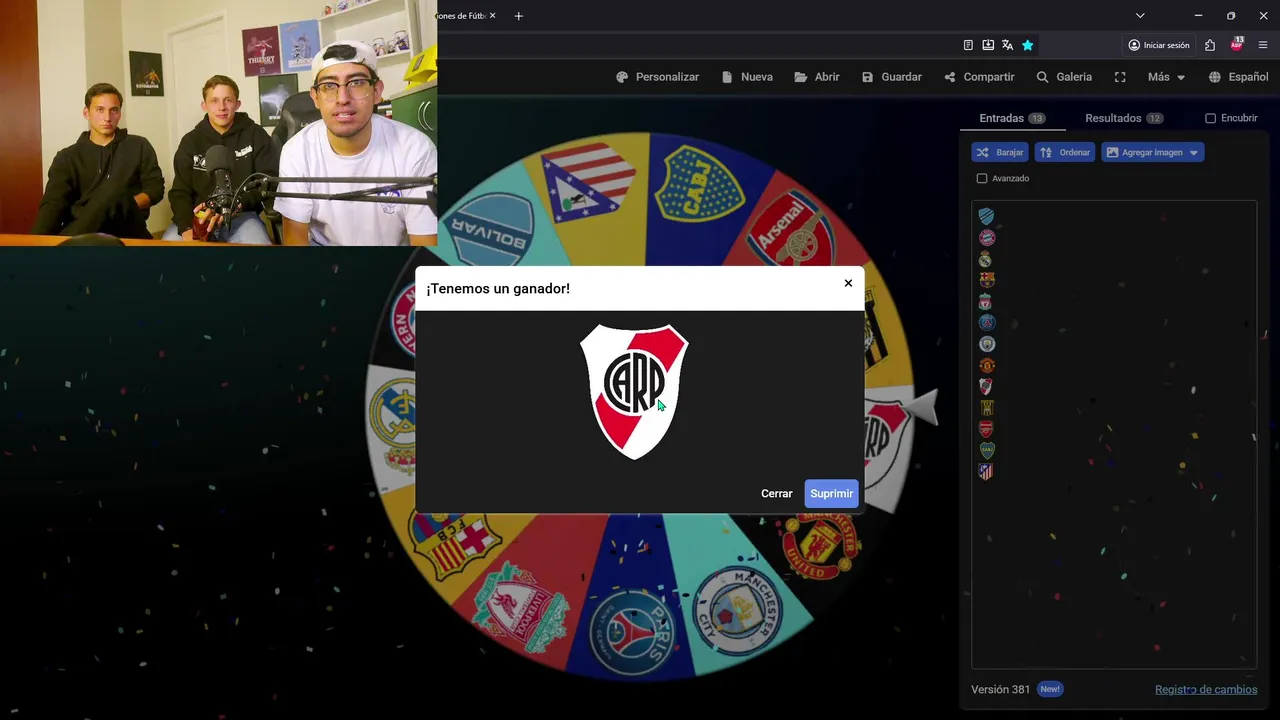This screenshot has height=720, width=1280.
Task: Open the Registro de cambios link
Action: [1206, 689]
